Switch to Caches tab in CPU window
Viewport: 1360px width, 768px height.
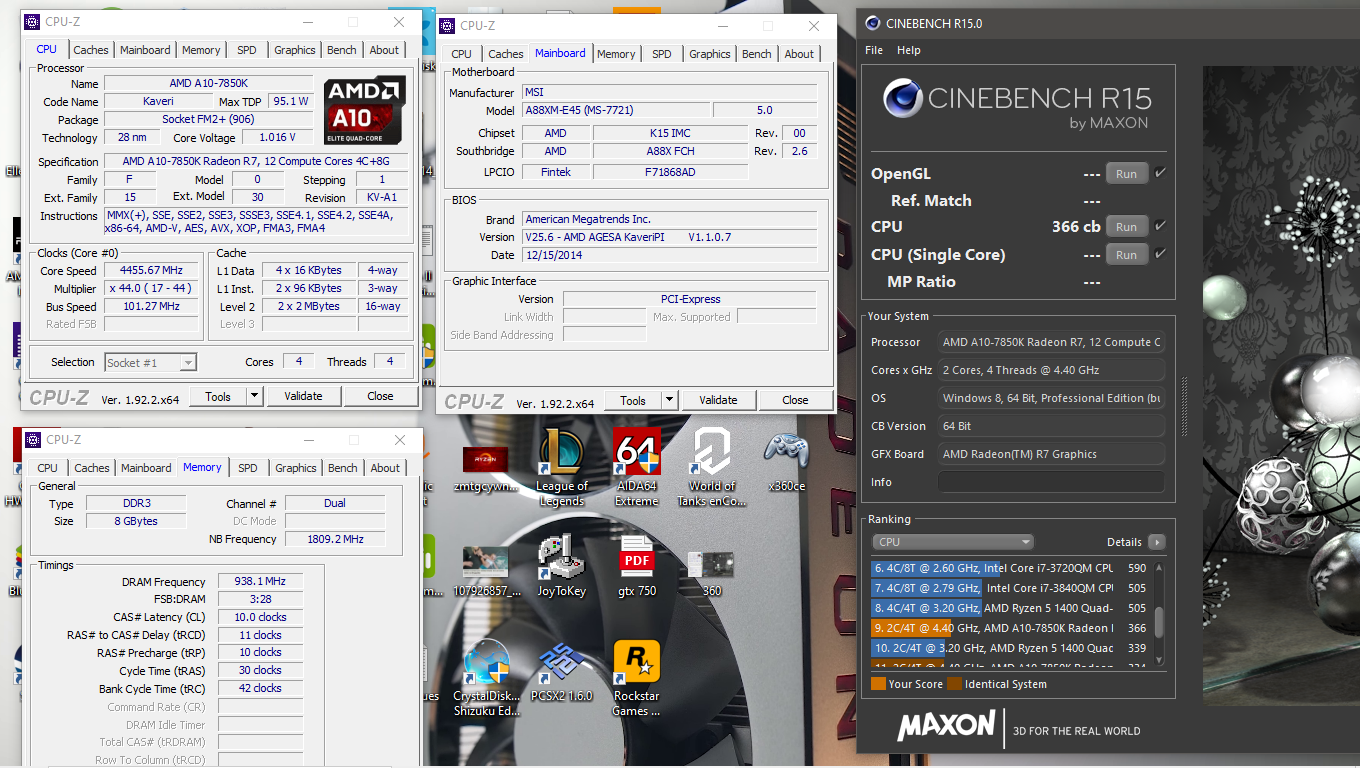click(91, 50)
